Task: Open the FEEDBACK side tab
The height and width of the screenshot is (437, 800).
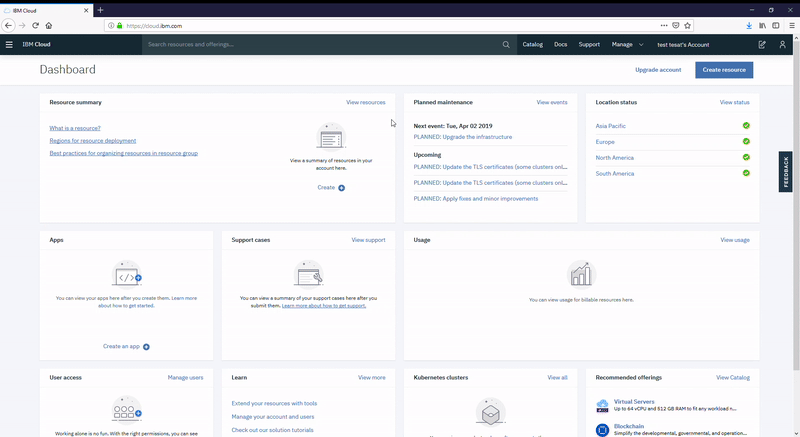Action: tap(786, 172)
